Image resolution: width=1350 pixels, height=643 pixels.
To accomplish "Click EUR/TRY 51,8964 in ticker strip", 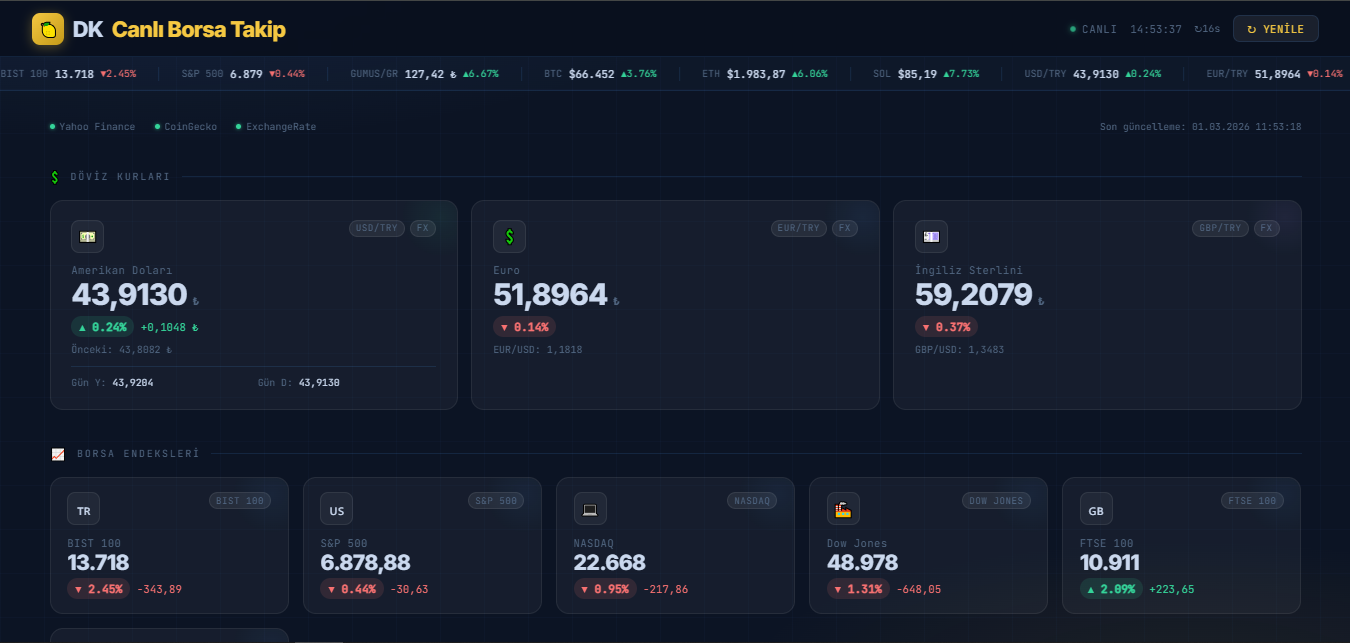I will (x=1274, y=74).
